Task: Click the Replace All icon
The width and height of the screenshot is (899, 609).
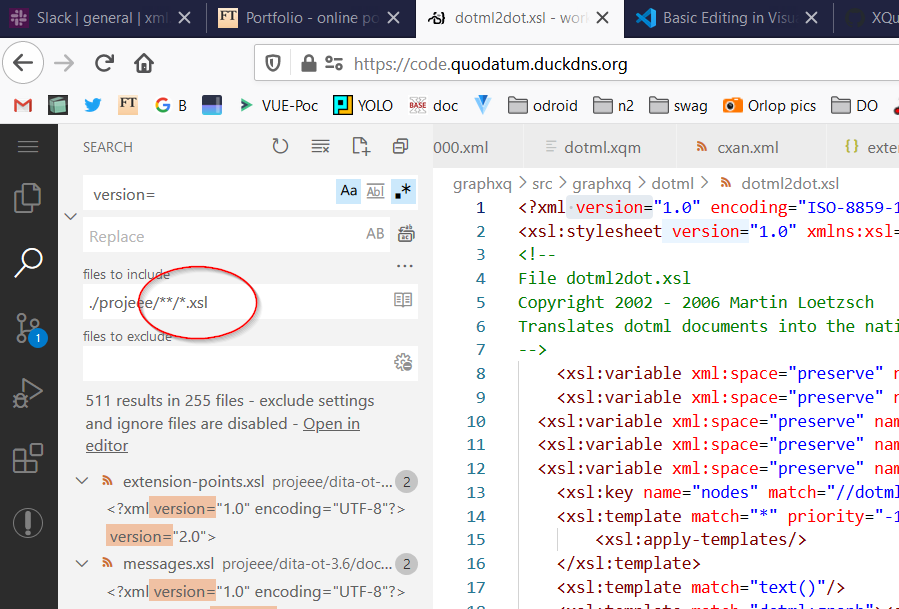Action: [405, 235]
